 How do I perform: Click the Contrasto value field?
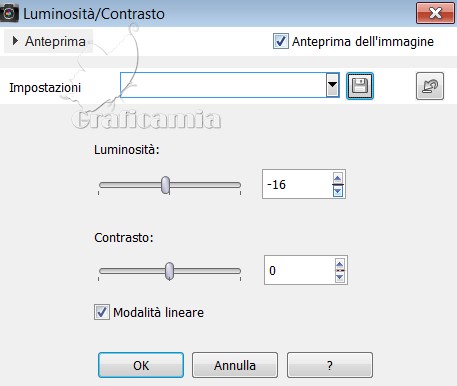[299, 270]
